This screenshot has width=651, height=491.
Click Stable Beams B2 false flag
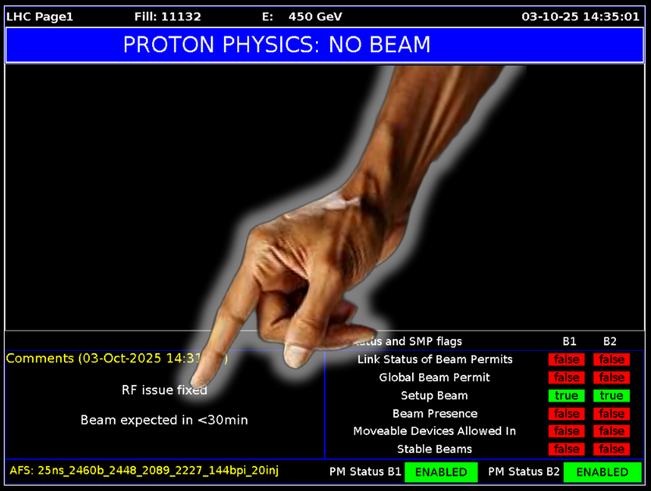pos(611,450)
